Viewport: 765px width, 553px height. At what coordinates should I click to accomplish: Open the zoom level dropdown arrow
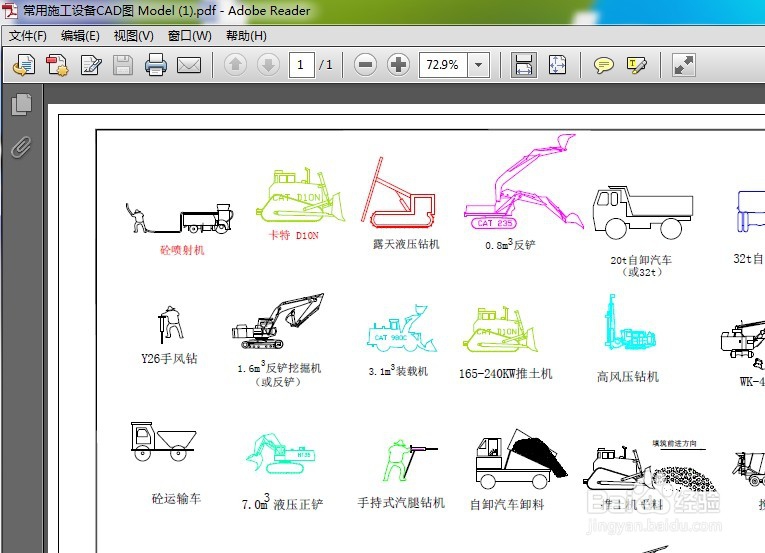(479, 64)
